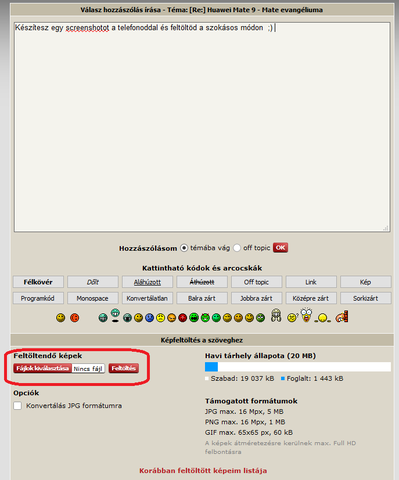
Task: Insert the teal grinning emoticon with teeth
Action: (103, 318)
